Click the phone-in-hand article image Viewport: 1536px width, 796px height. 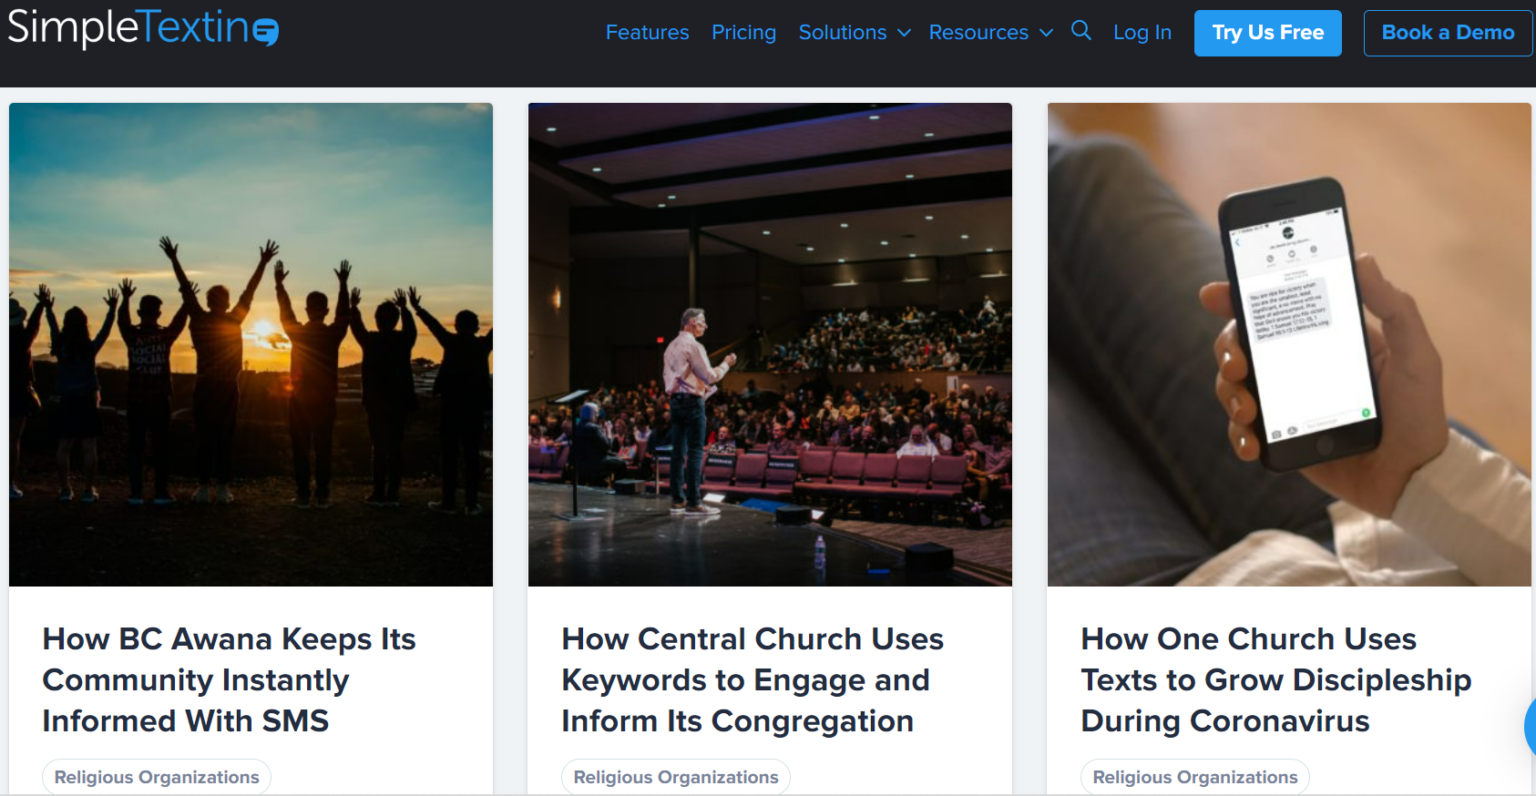tap(1290, 343)
